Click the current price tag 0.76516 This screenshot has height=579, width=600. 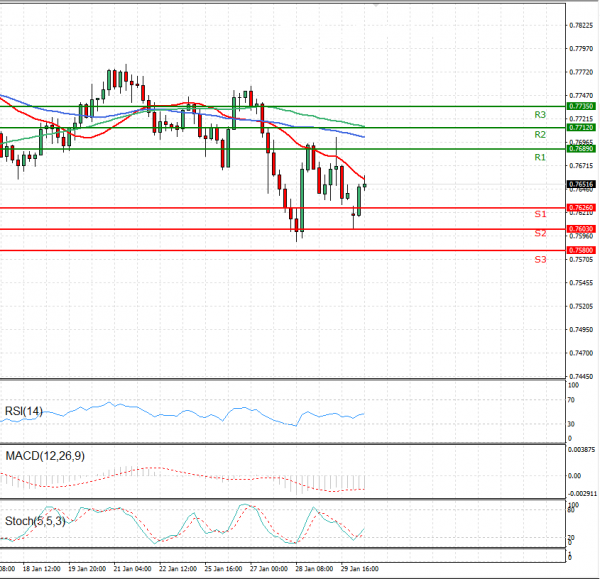coord(581,184)
